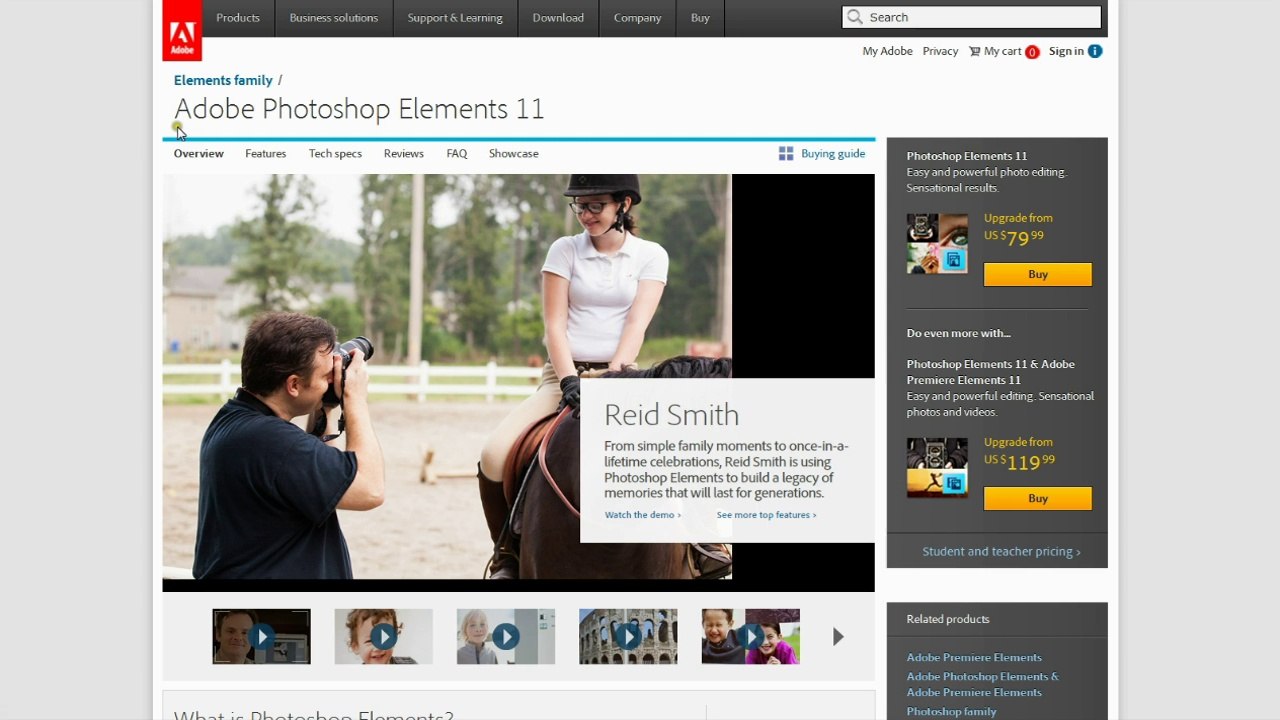Open the Business solutions menu
The width and height of the screenshot is (1280, 720).
(334, 18)
